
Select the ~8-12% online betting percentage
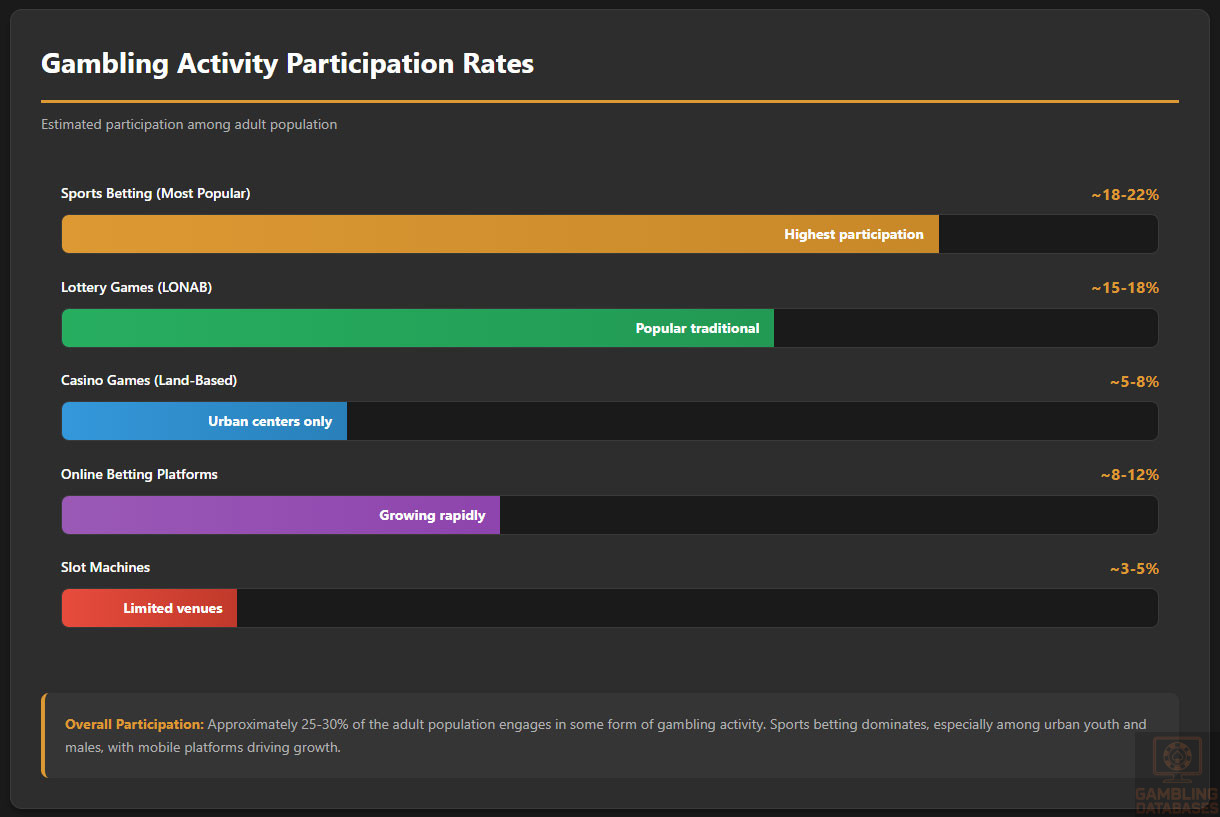(1128, 475)
